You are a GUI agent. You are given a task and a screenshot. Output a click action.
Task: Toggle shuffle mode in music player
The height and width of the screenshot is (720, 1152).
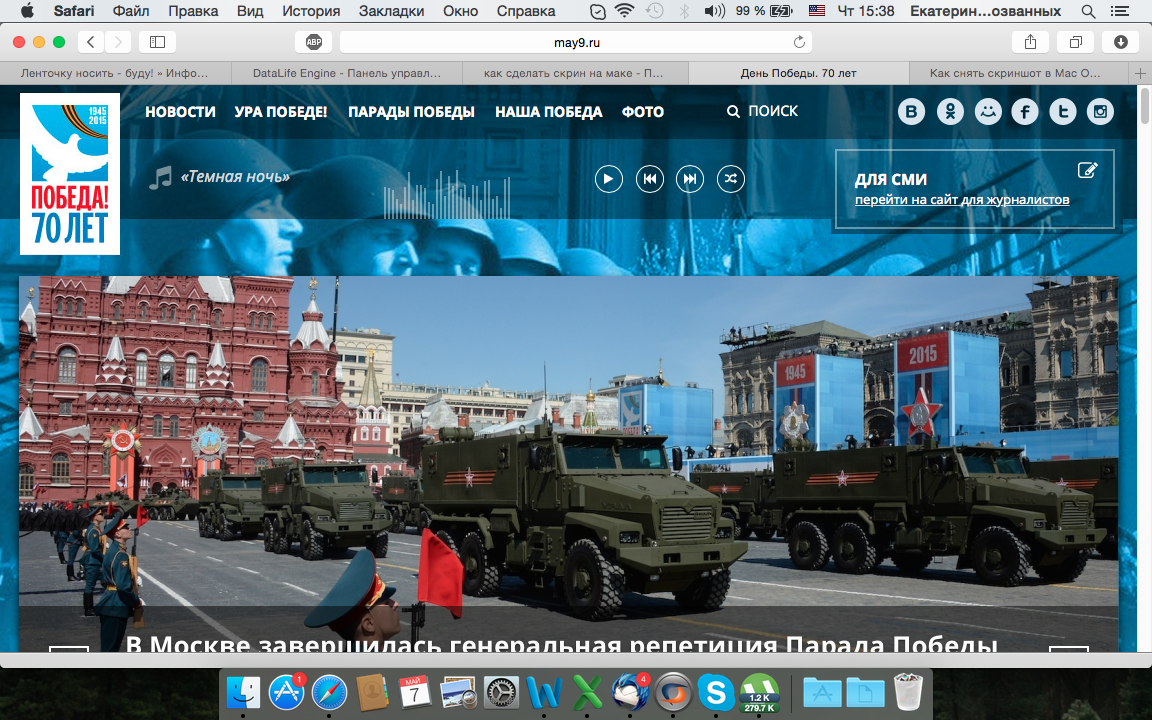(x=730, y=179)
